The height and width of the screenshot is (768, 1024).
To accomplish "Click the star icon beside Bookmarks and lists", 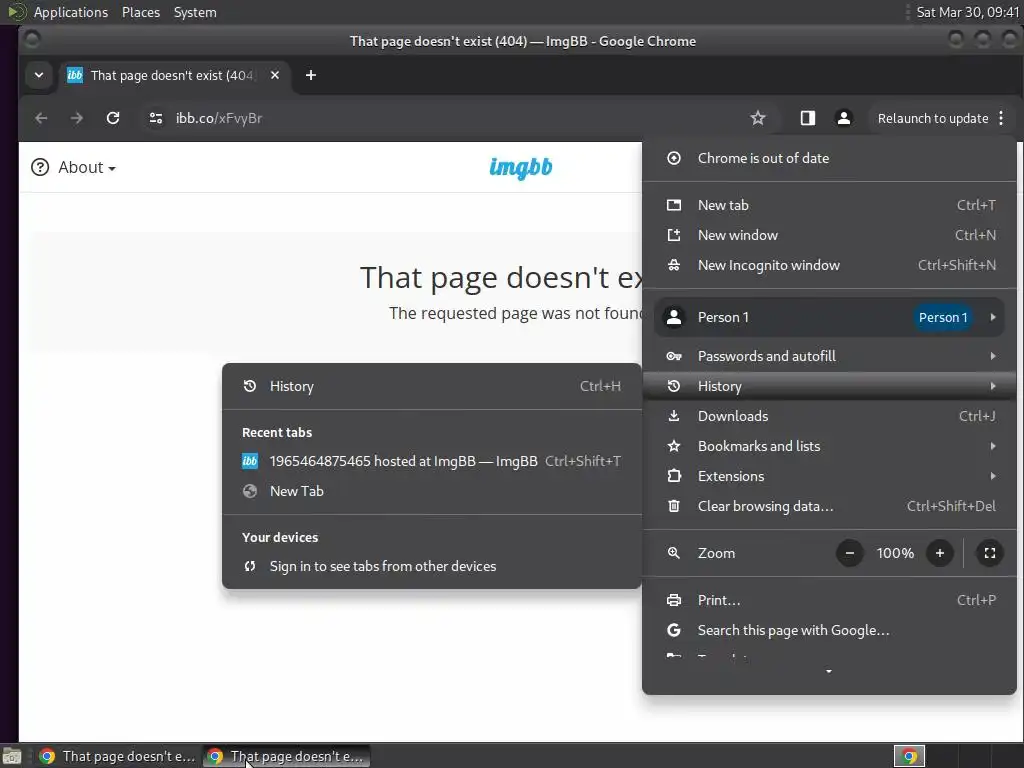I will (674, 446).
